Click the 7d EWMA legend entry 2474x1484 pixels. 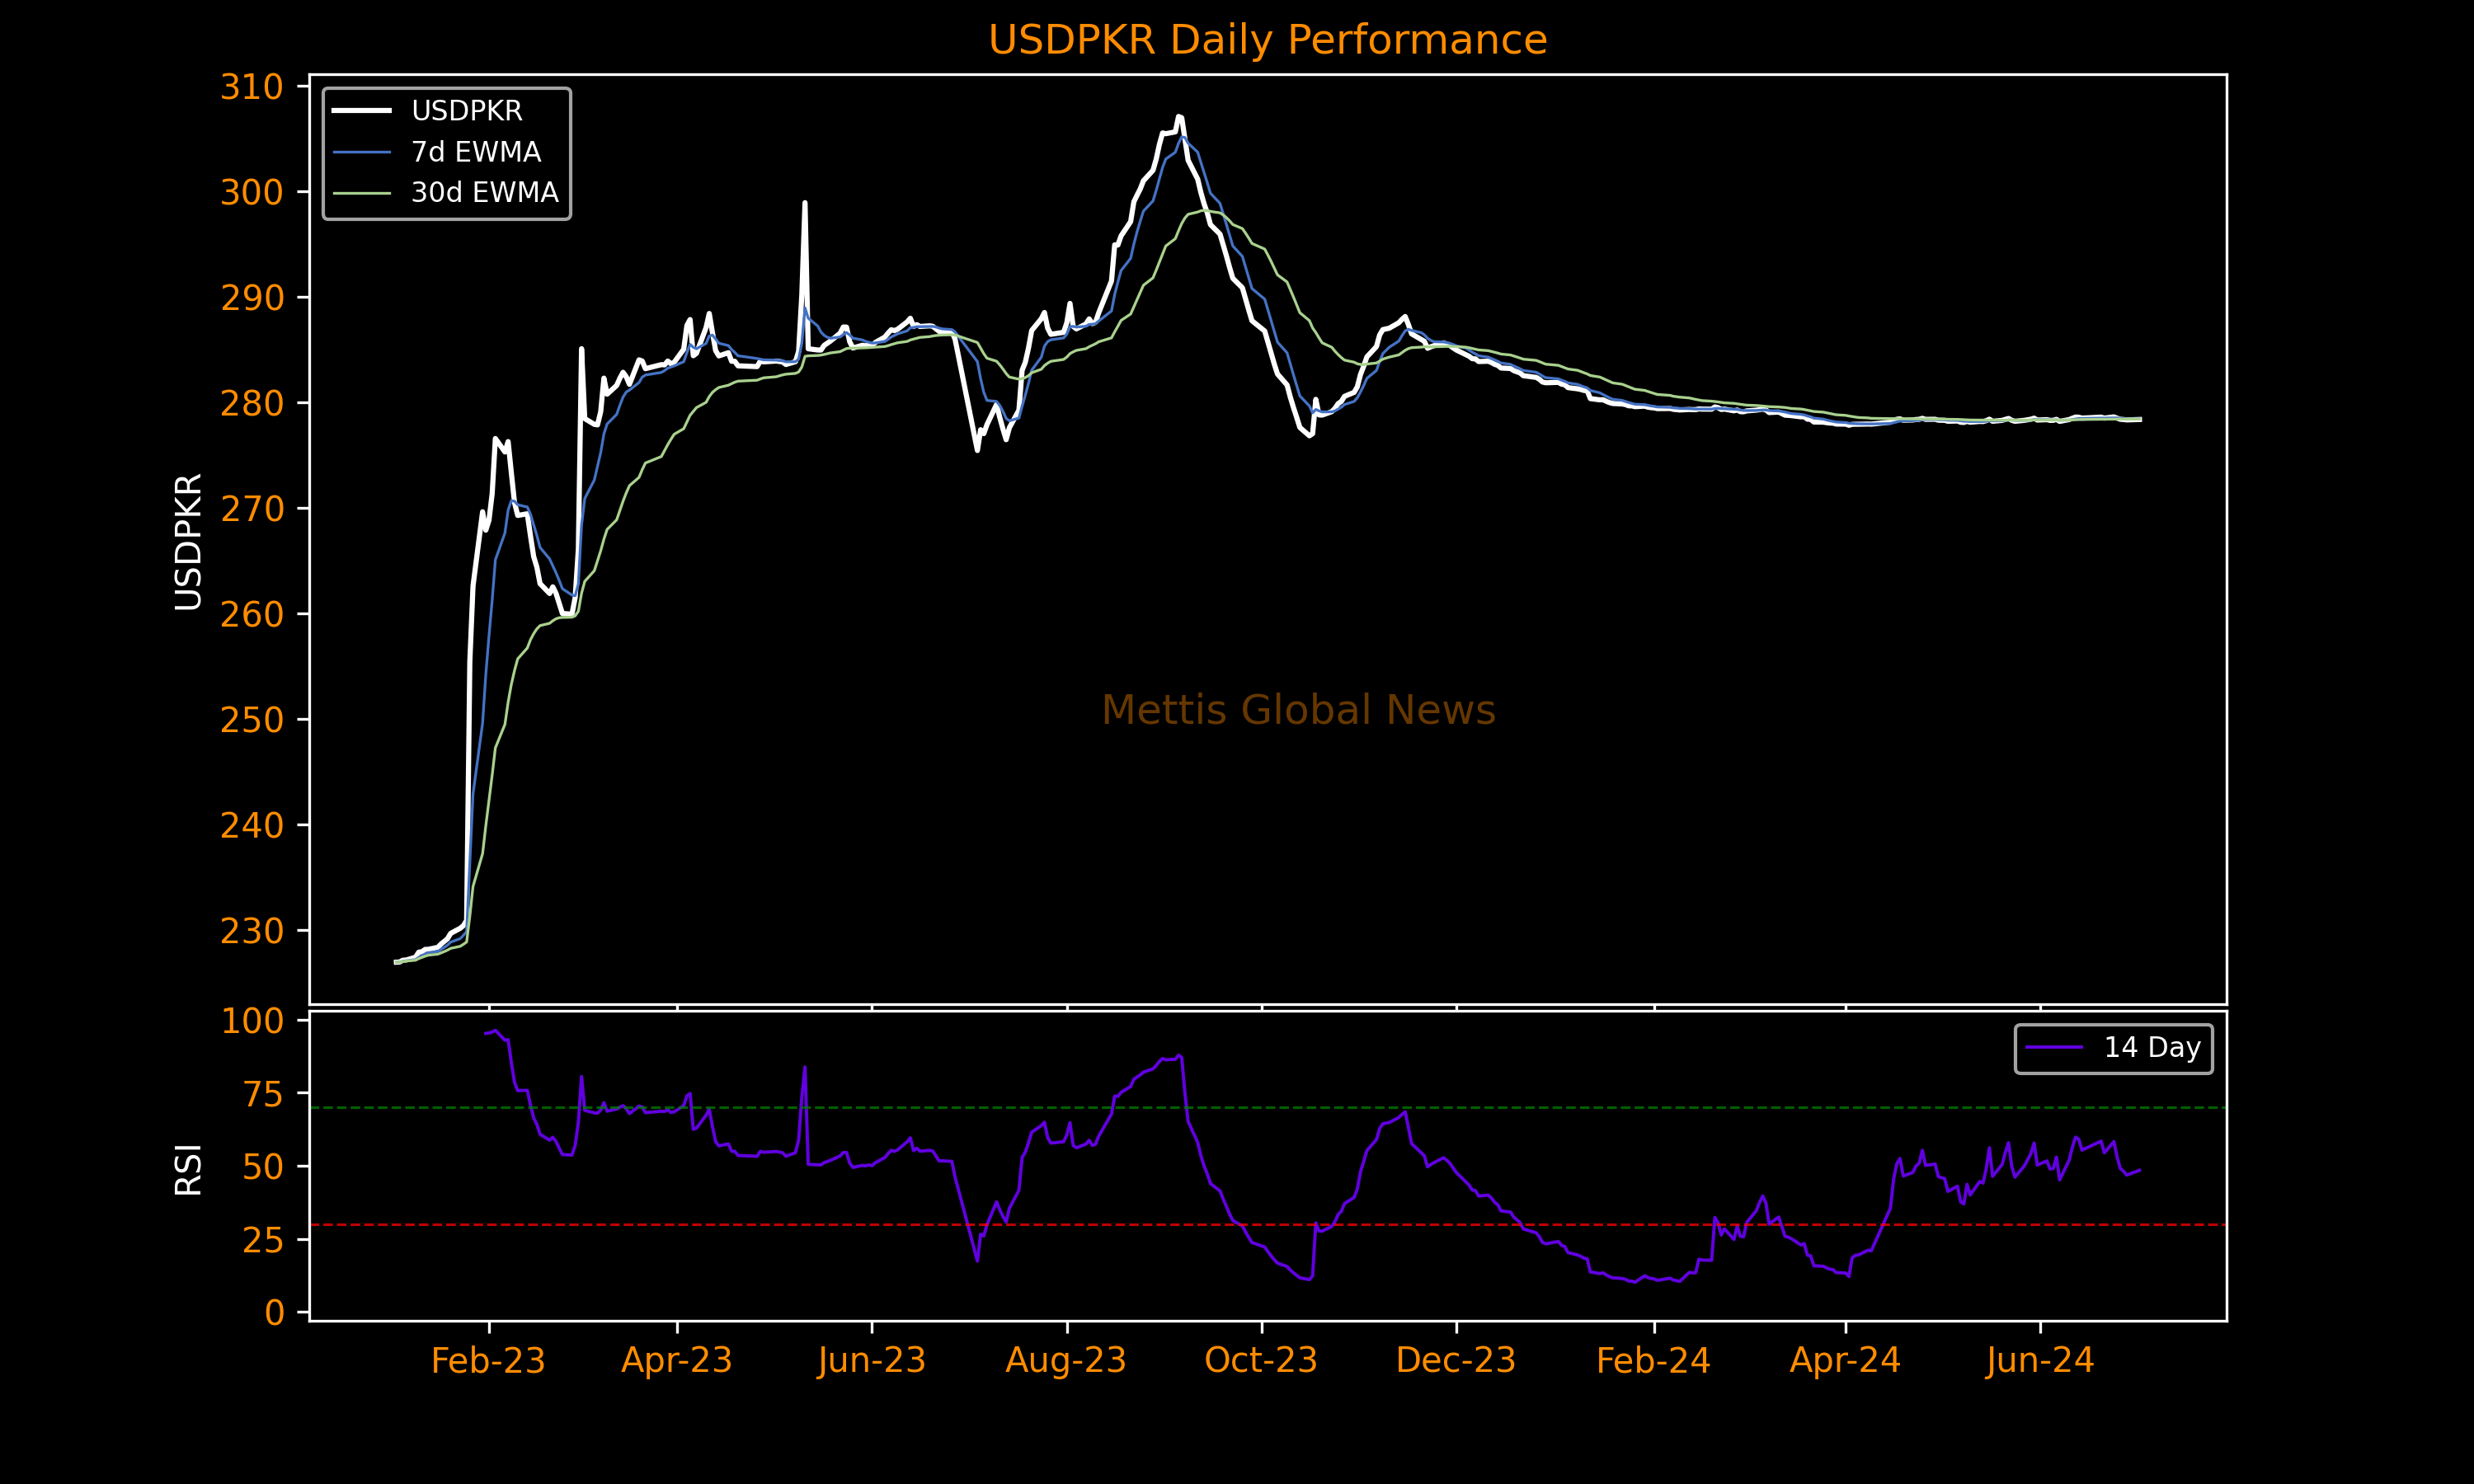475,152
